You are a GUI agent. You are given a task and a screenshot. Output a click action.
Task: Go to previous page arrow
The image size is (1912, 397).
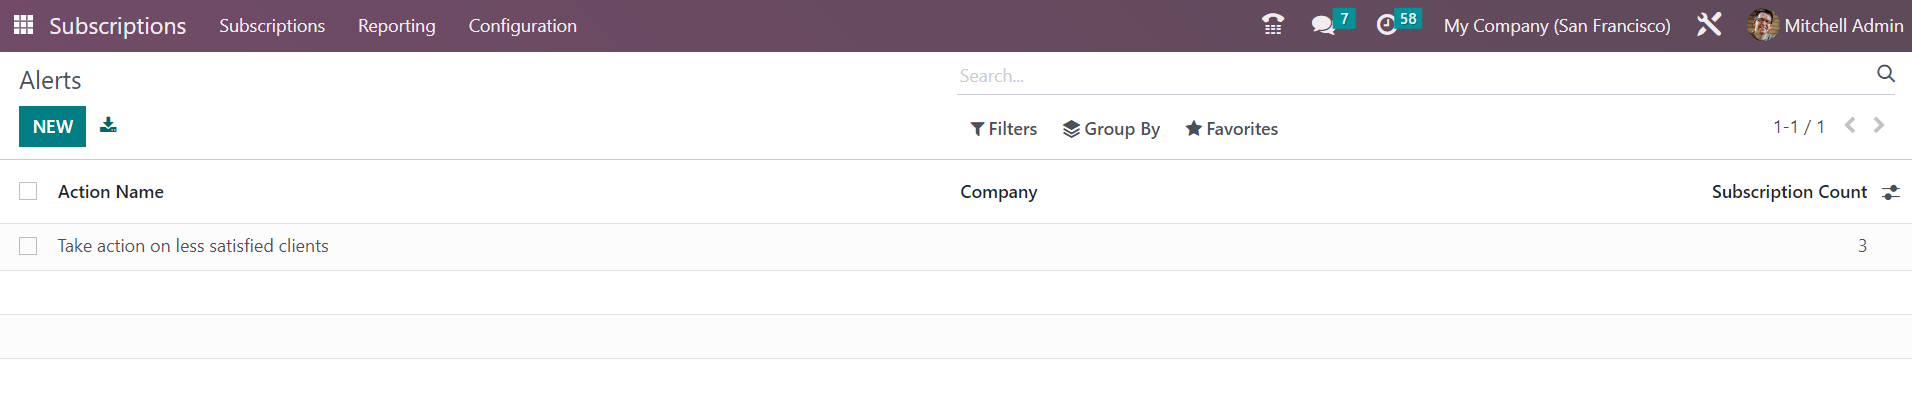(1850, 125)
